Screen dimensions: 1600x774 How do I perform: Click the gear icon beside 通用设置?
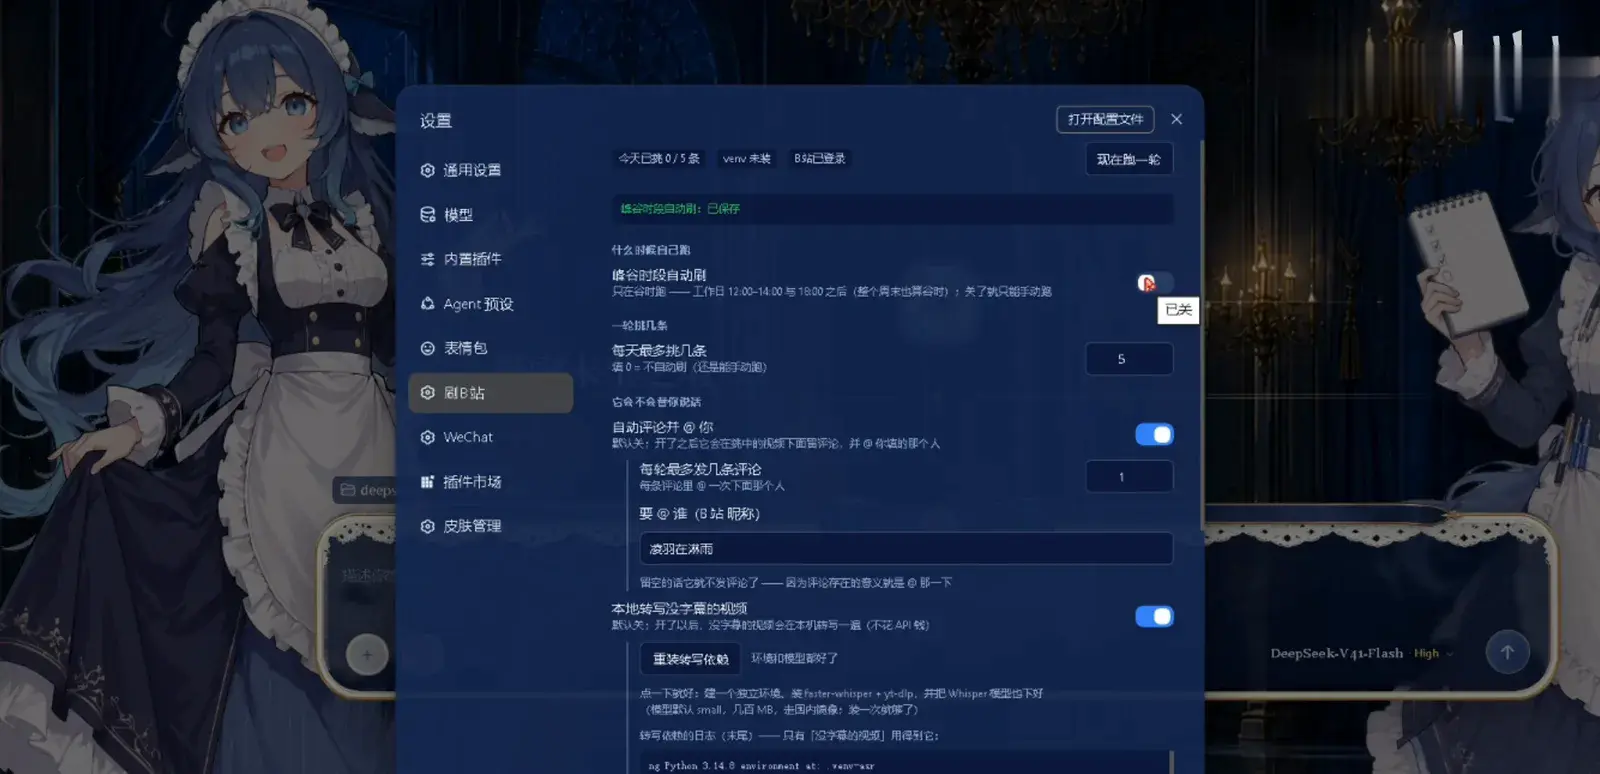pos(428,170)
